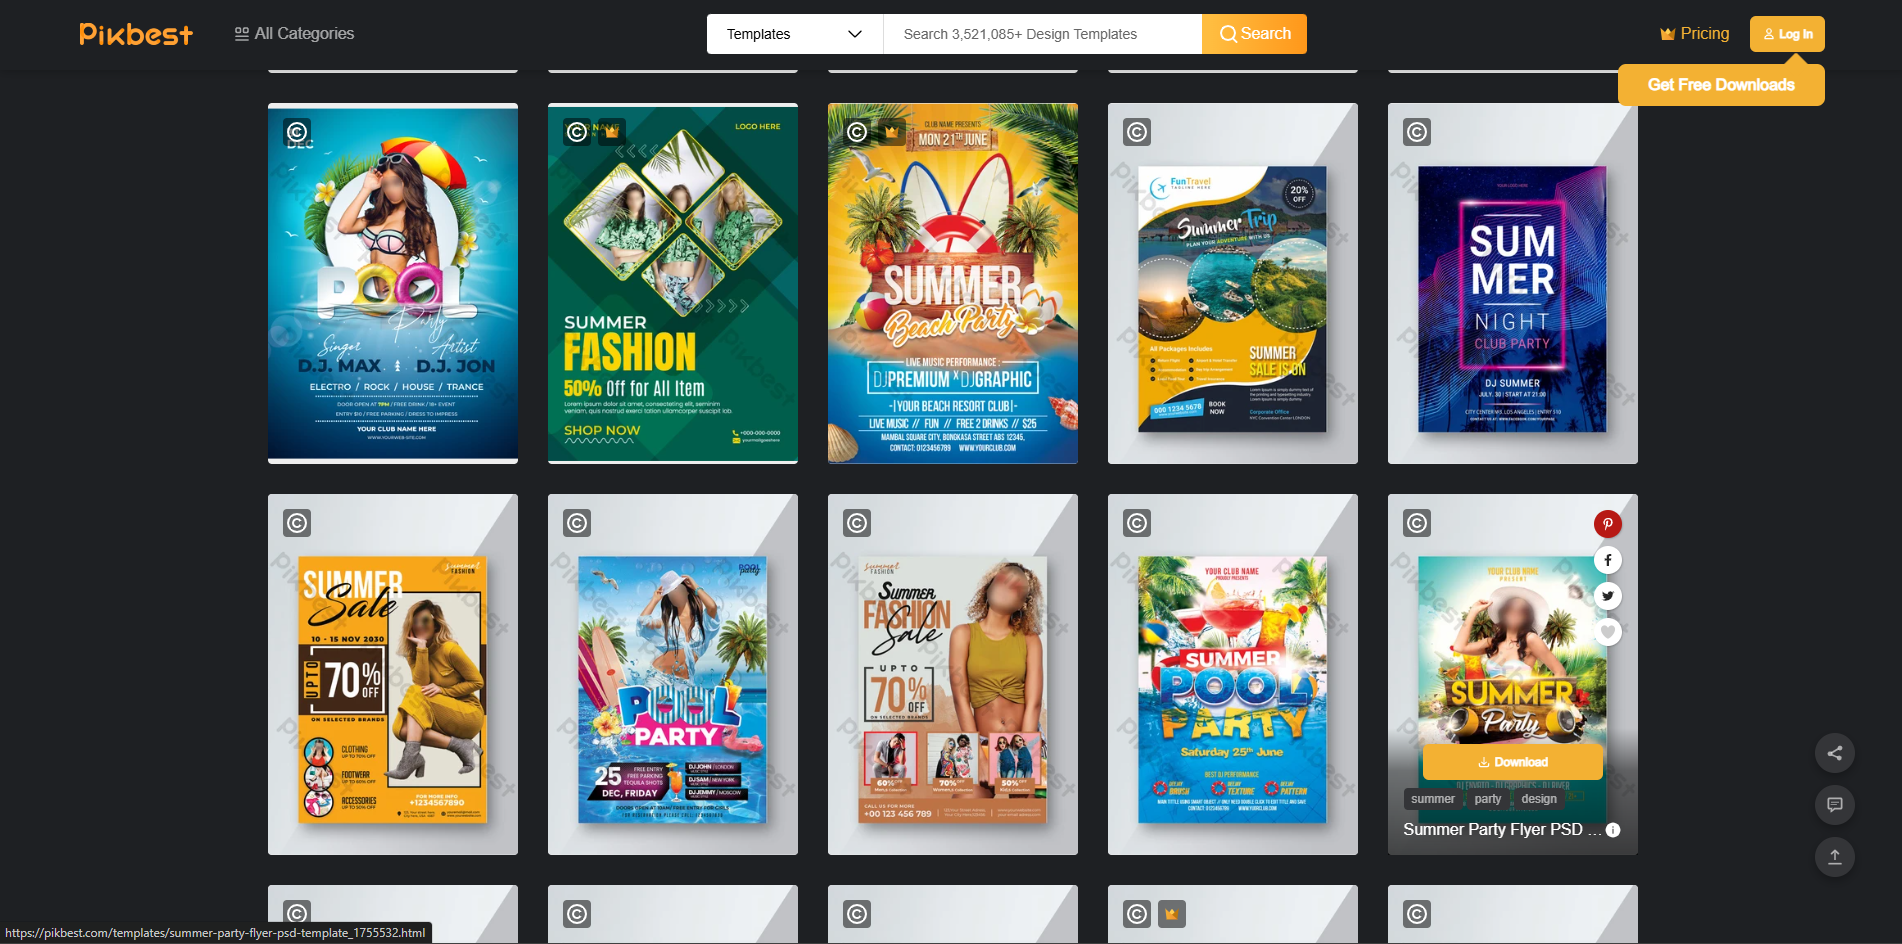The height and width of the screenshot is (944, 1902).
Task: Open the Pool Party DJ flyer thumbnail
Action: [392, 283]
